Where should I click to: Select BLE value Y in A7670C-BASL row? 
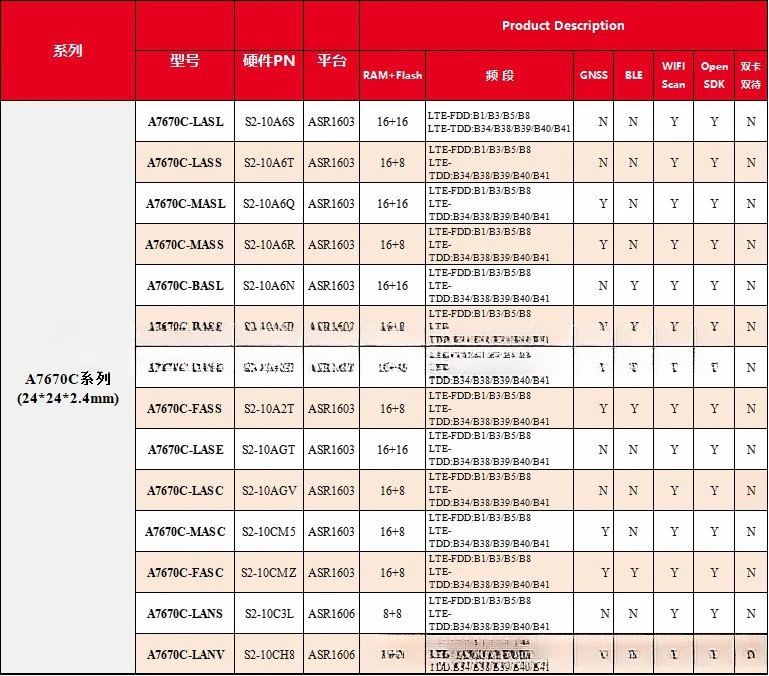coord(634,286)
